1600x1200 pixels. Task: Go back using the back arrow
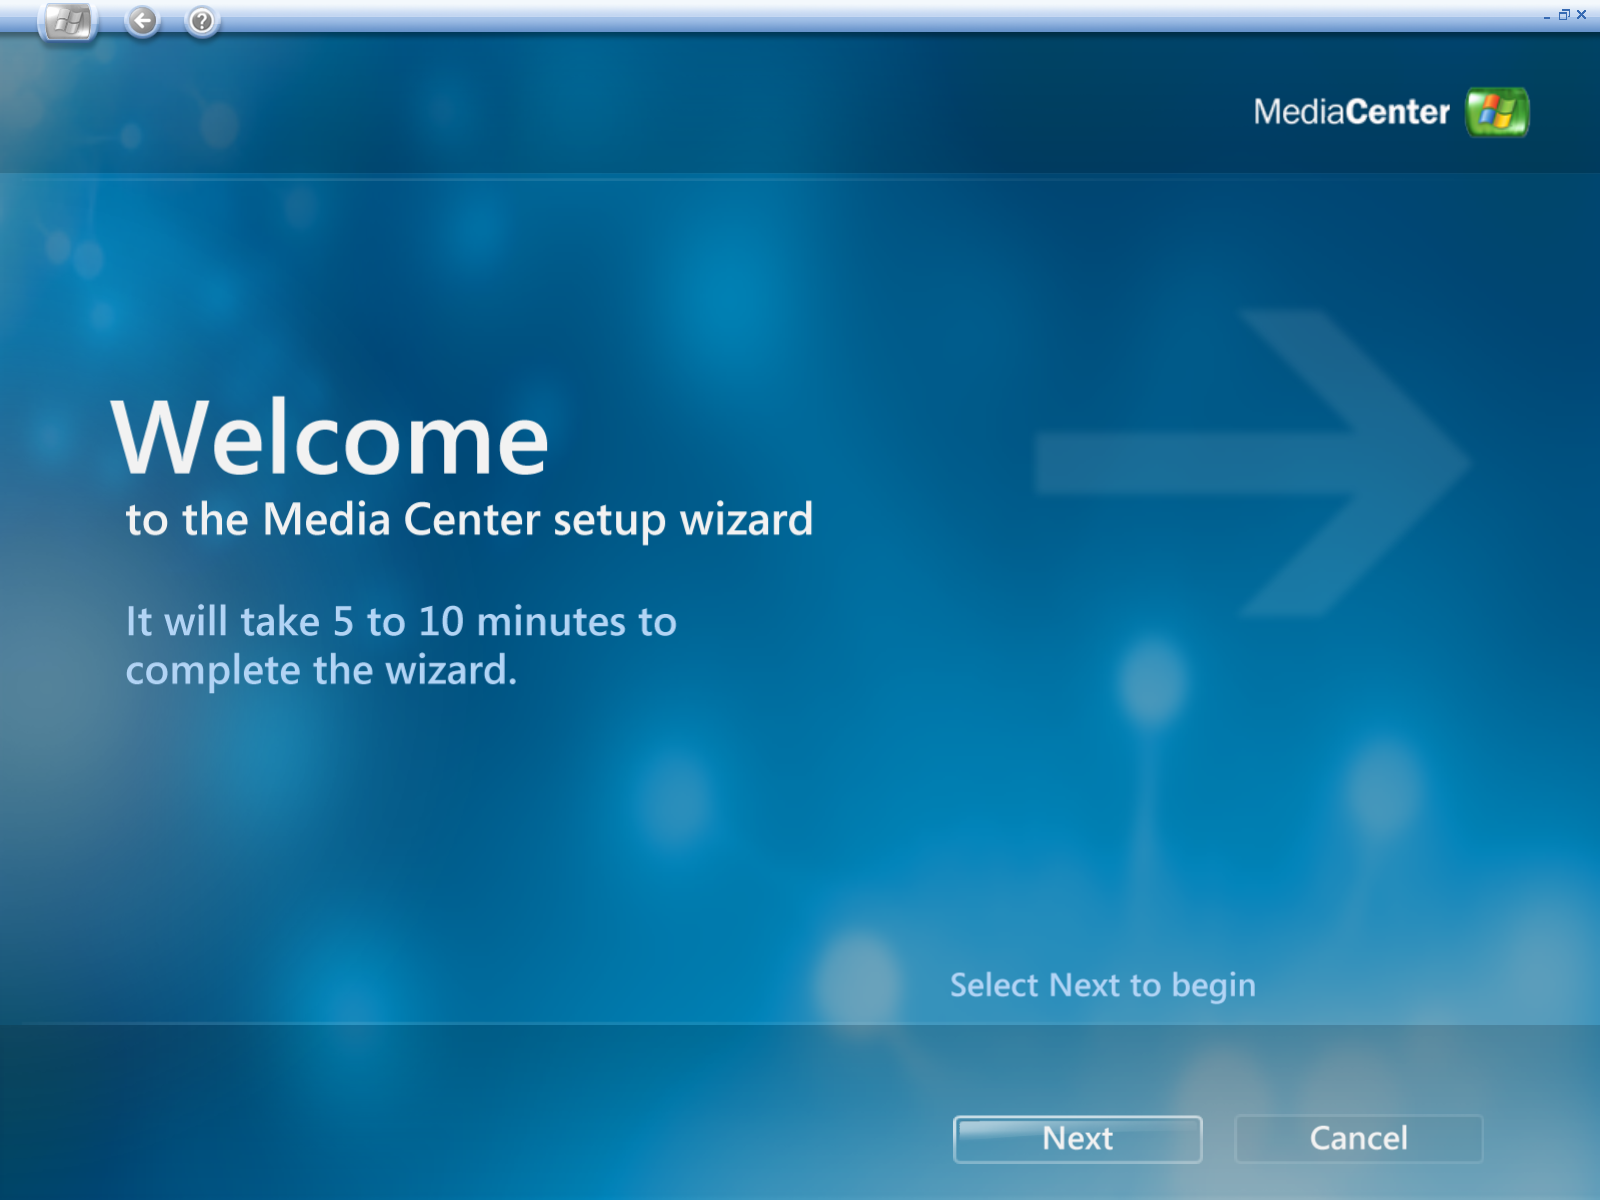pyautogui.click(x=143, y=20)
